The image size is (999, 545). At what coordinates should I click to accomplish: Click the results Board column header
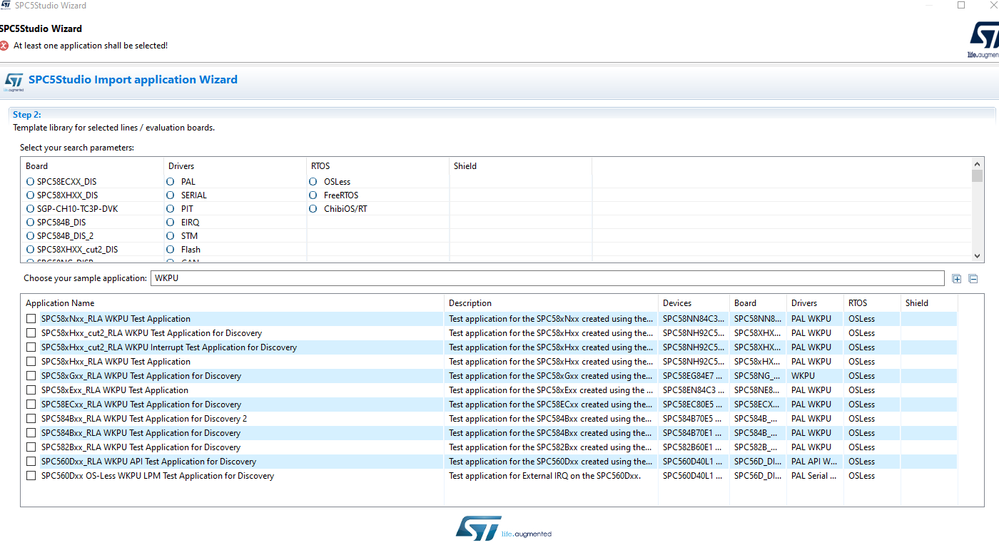pos(758,303)
